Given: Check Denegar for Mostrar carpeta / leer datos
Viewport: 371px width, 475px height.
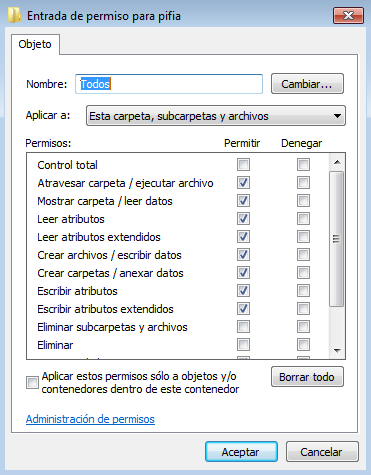Looking at the screenshot, I should click(x=303, y=201).
